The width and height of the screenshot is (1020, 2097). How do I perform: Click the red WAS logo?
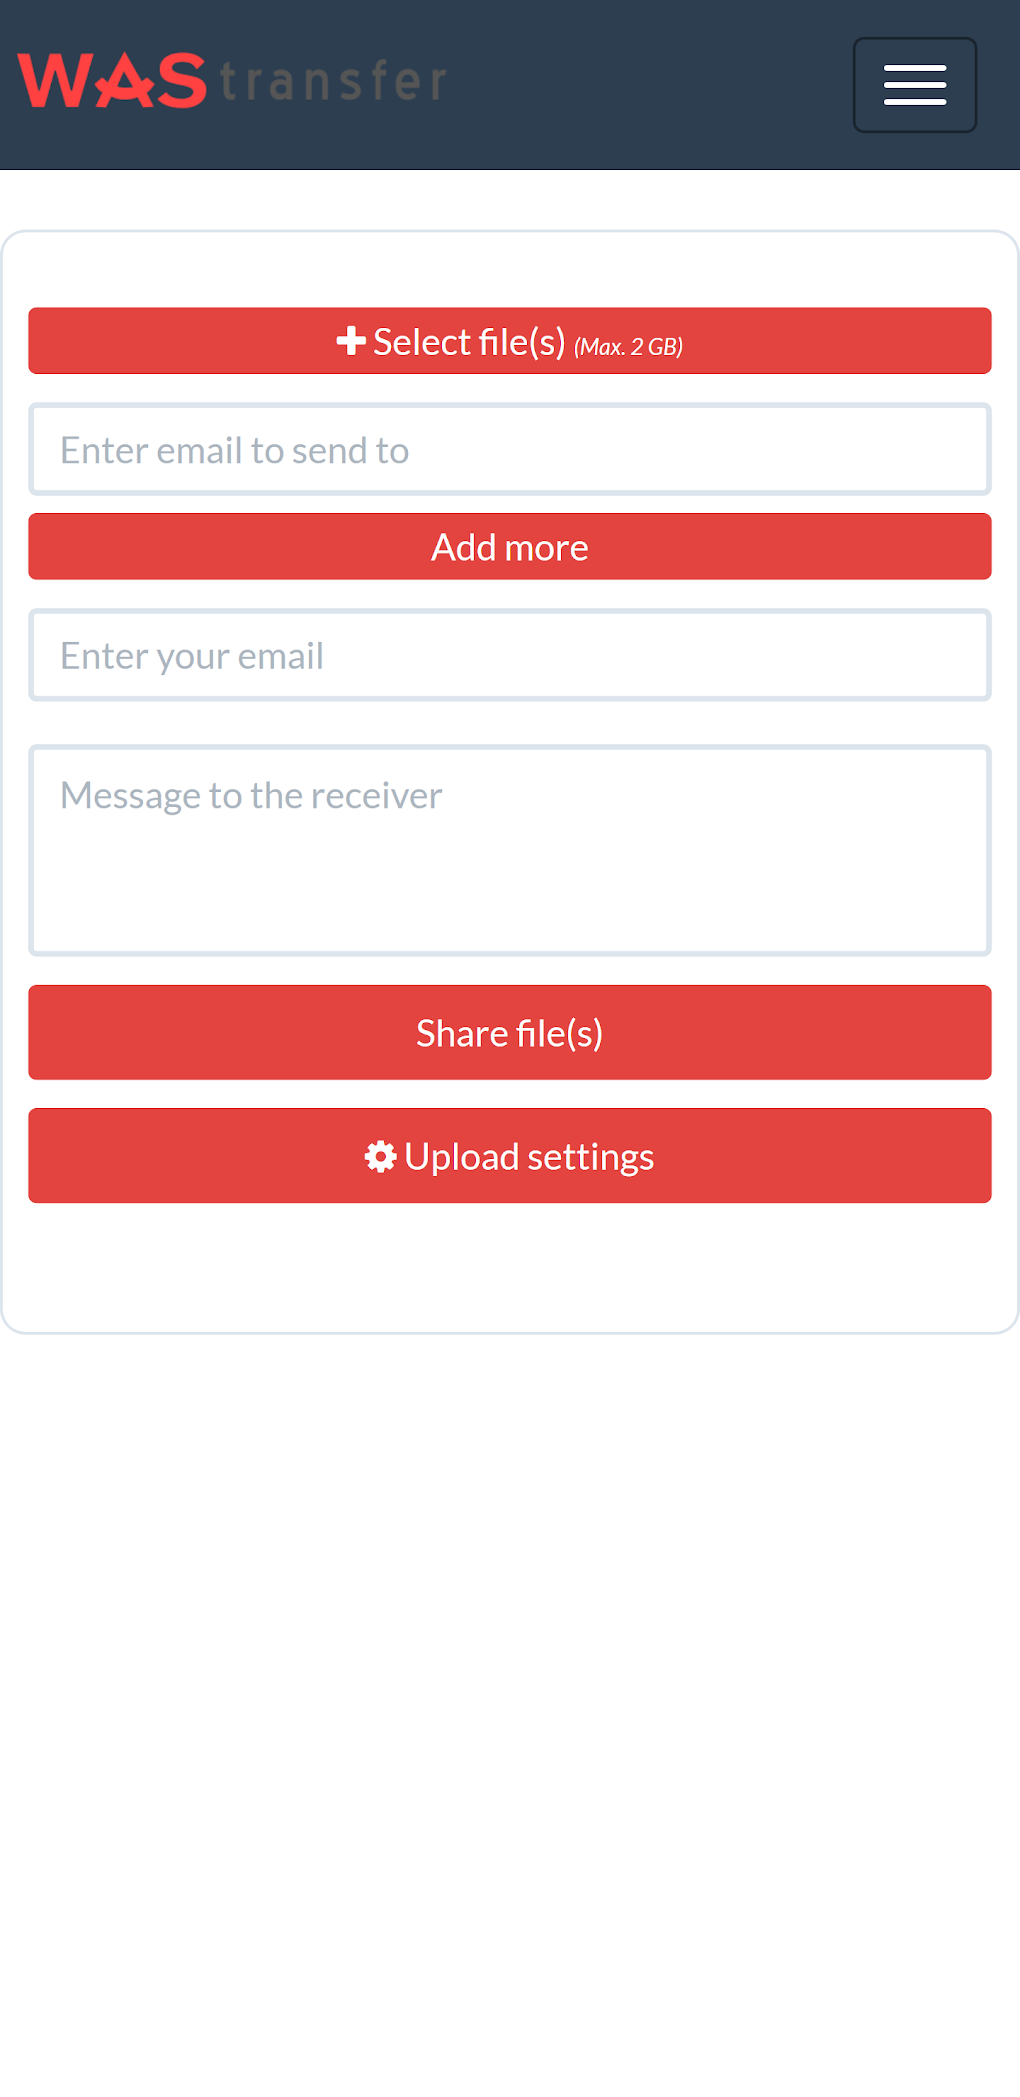click(112, 81)
